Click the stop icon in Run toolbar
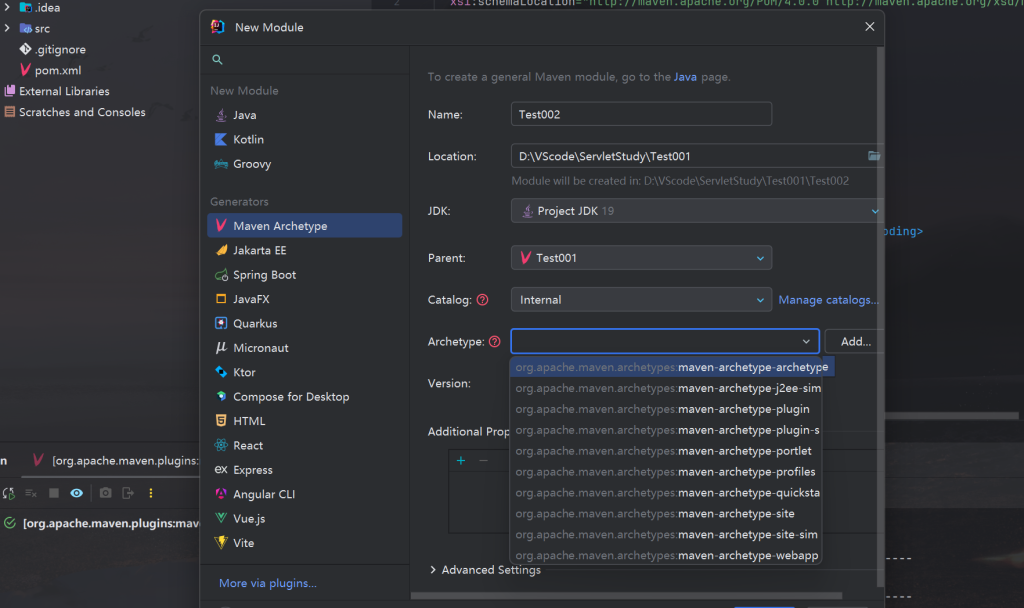1024x608 pixels. point(54,493)
